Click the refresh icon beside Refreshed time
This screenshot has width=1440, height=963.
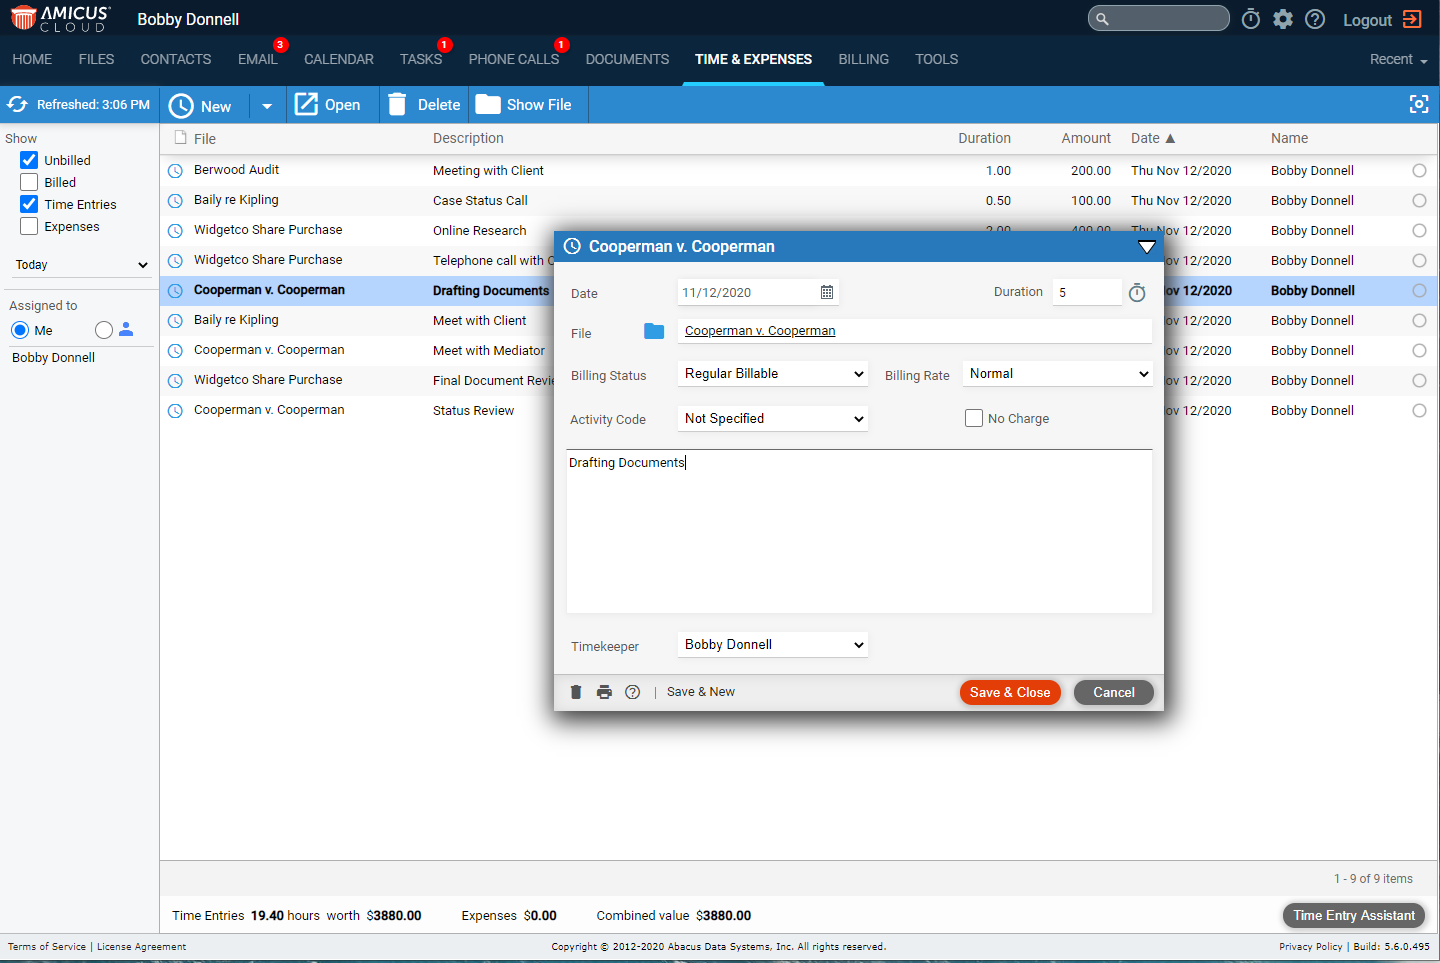coord(17,104)
